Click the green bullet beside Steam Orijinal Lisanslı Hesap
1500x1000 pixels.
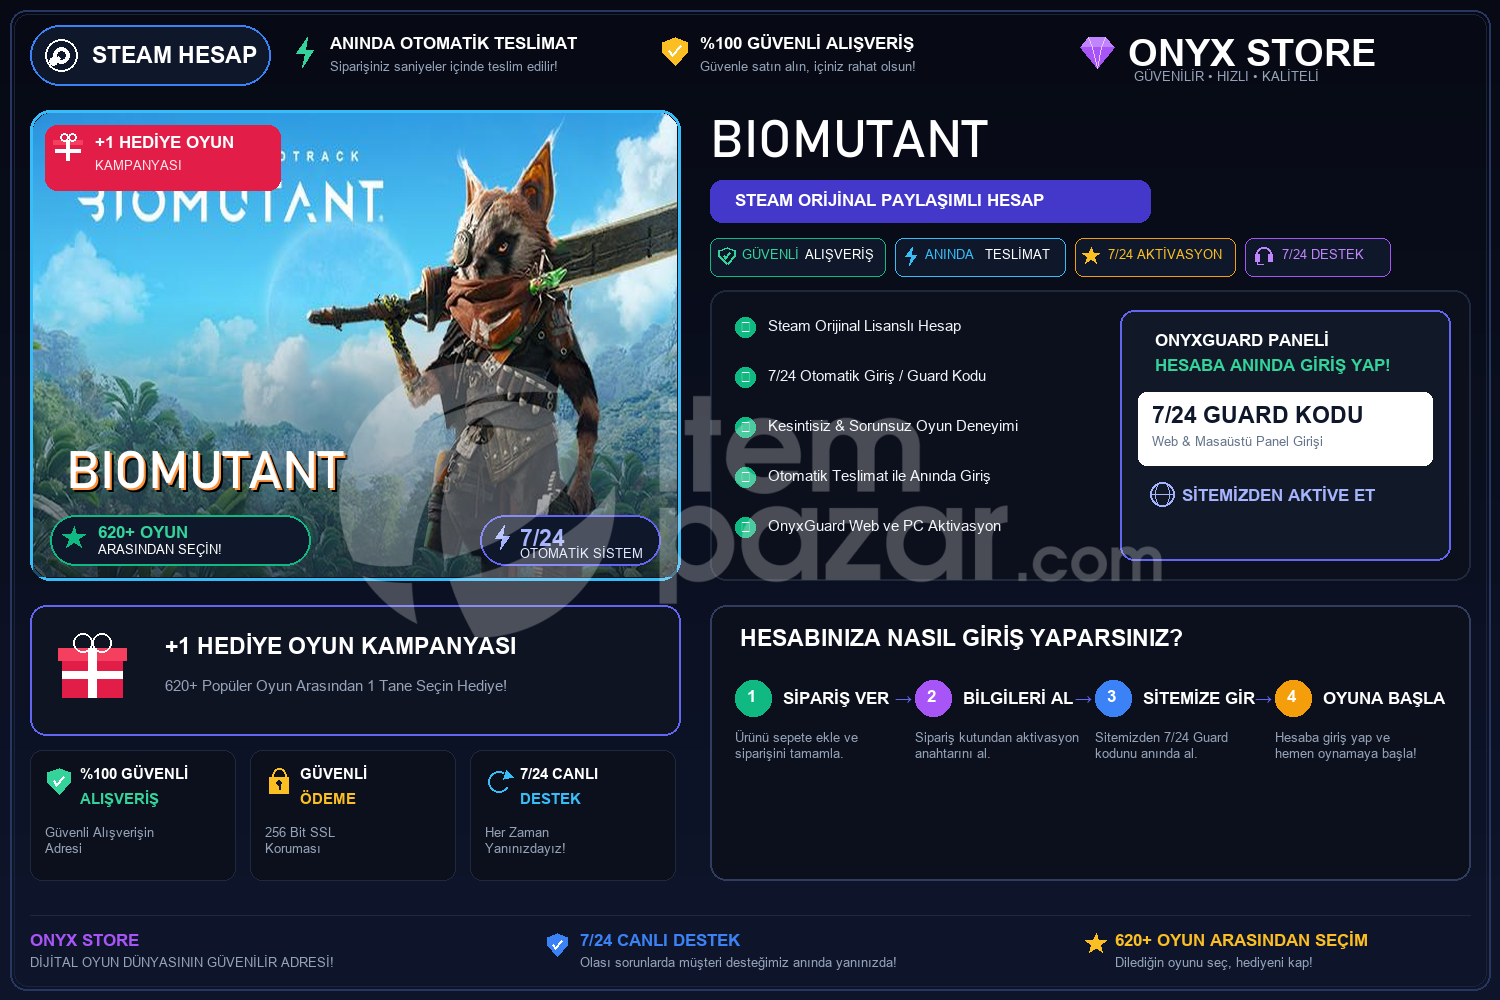click(x=745, y=327)
